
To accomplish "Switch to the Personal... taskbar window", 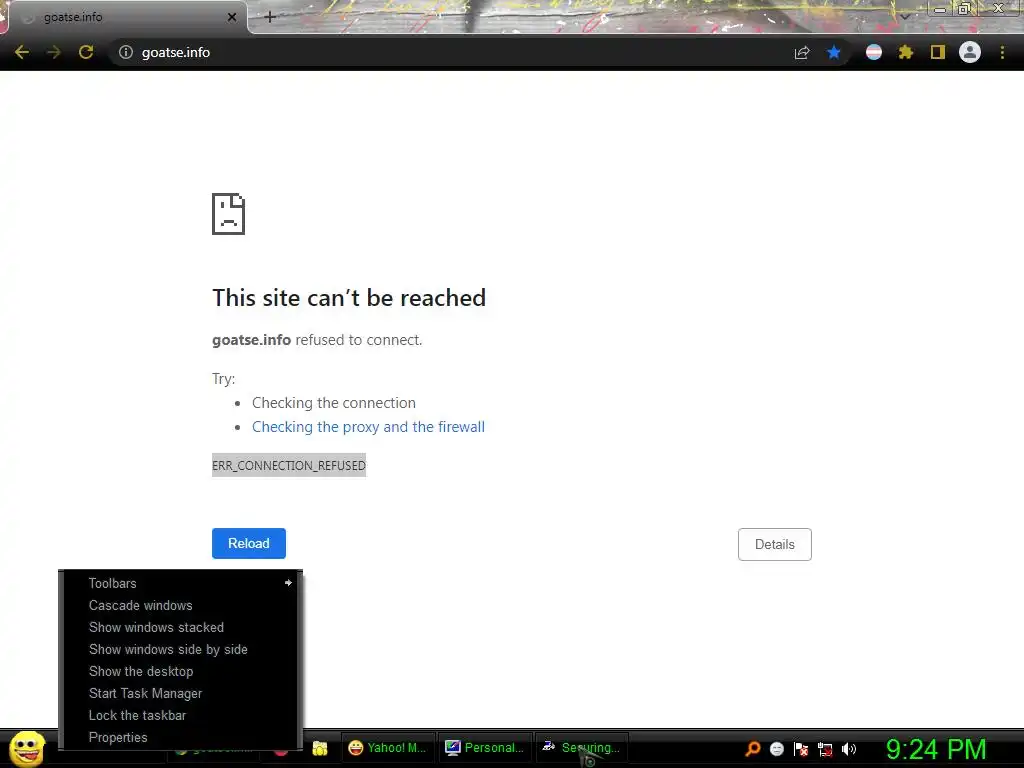I will (485, 748).
